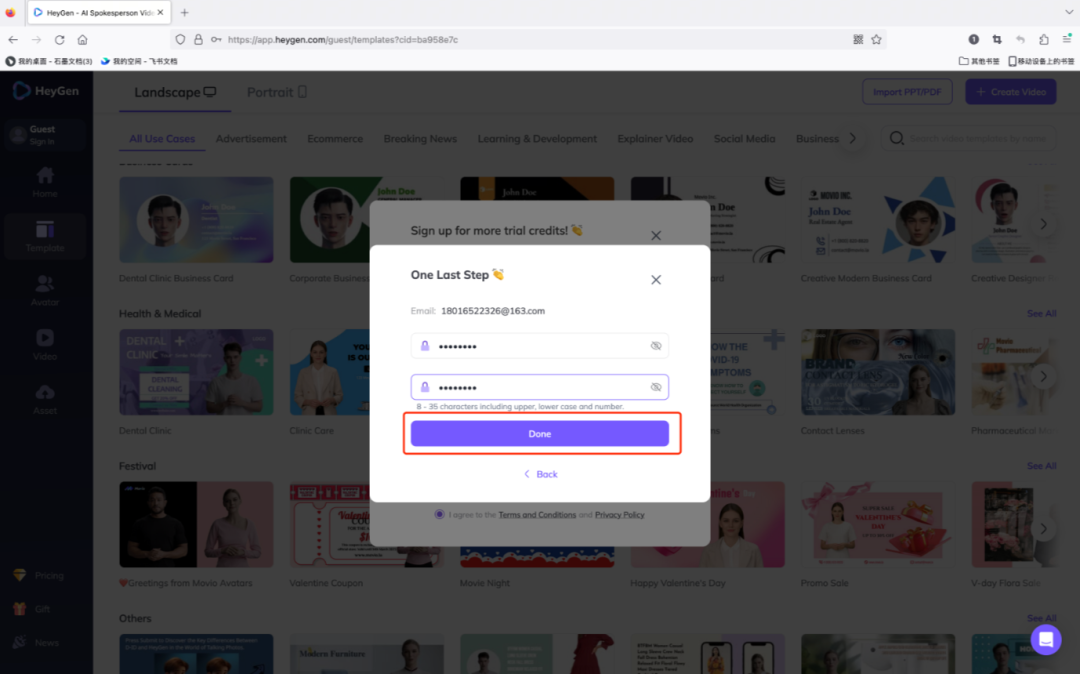Open Asset in the sidebar
The image size is (1080, 674).
coord(45,399)
